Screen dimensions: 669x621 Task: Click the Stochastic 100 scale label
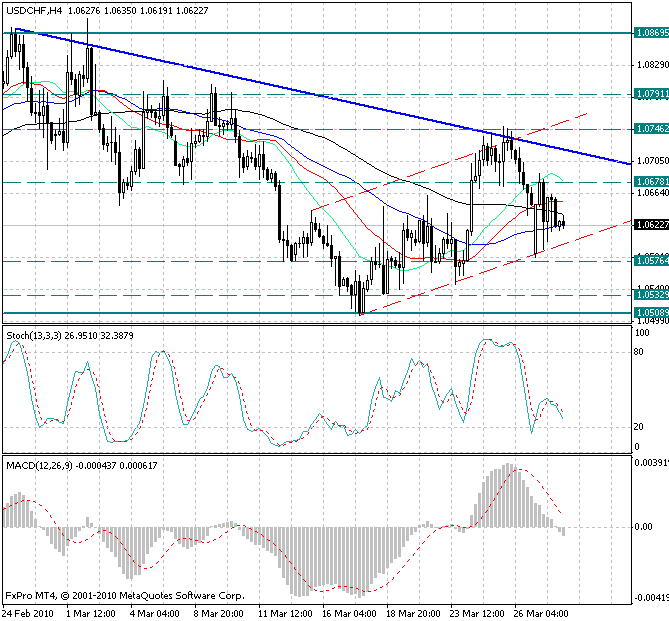click(x=642, y=333)
